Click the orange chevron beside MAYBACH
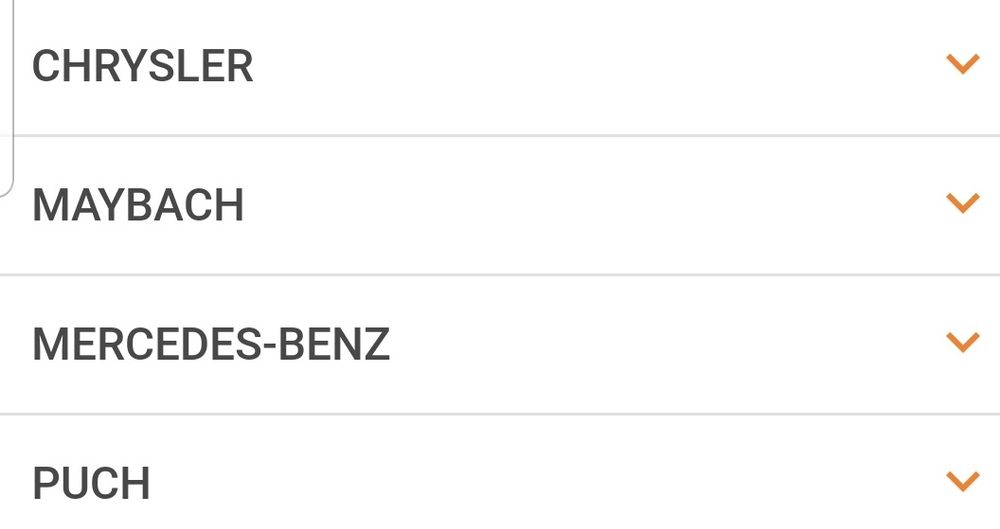 [x=962, y=204]
